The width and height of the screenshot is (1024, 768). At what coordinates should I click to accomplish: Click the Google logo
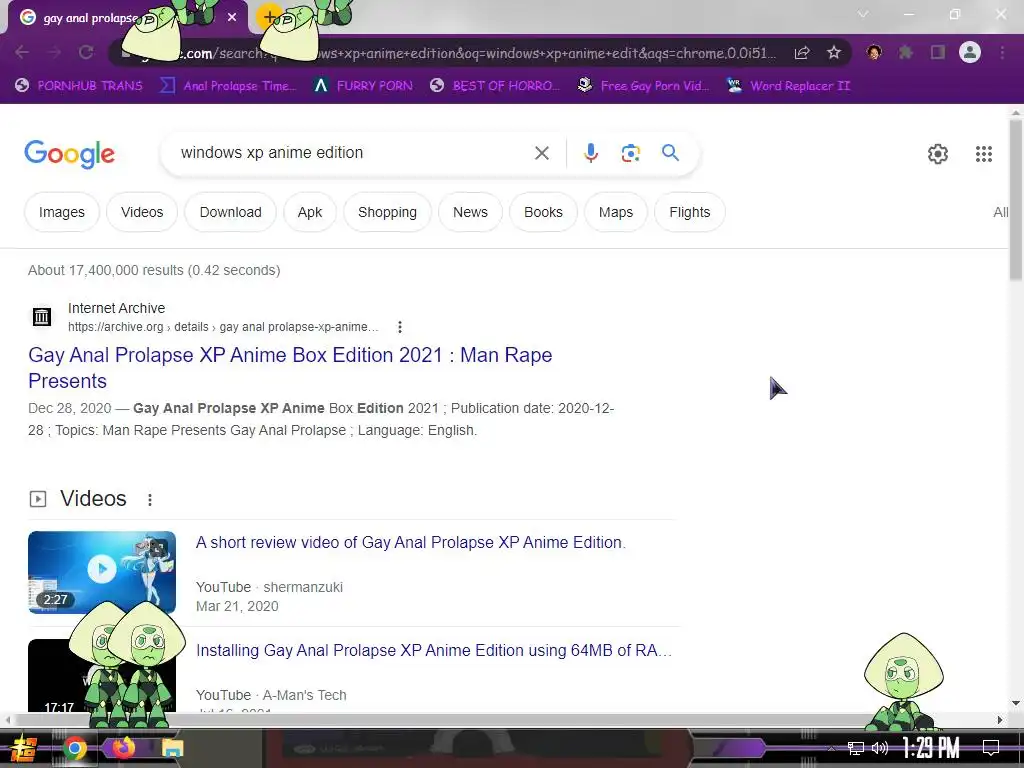69,154
